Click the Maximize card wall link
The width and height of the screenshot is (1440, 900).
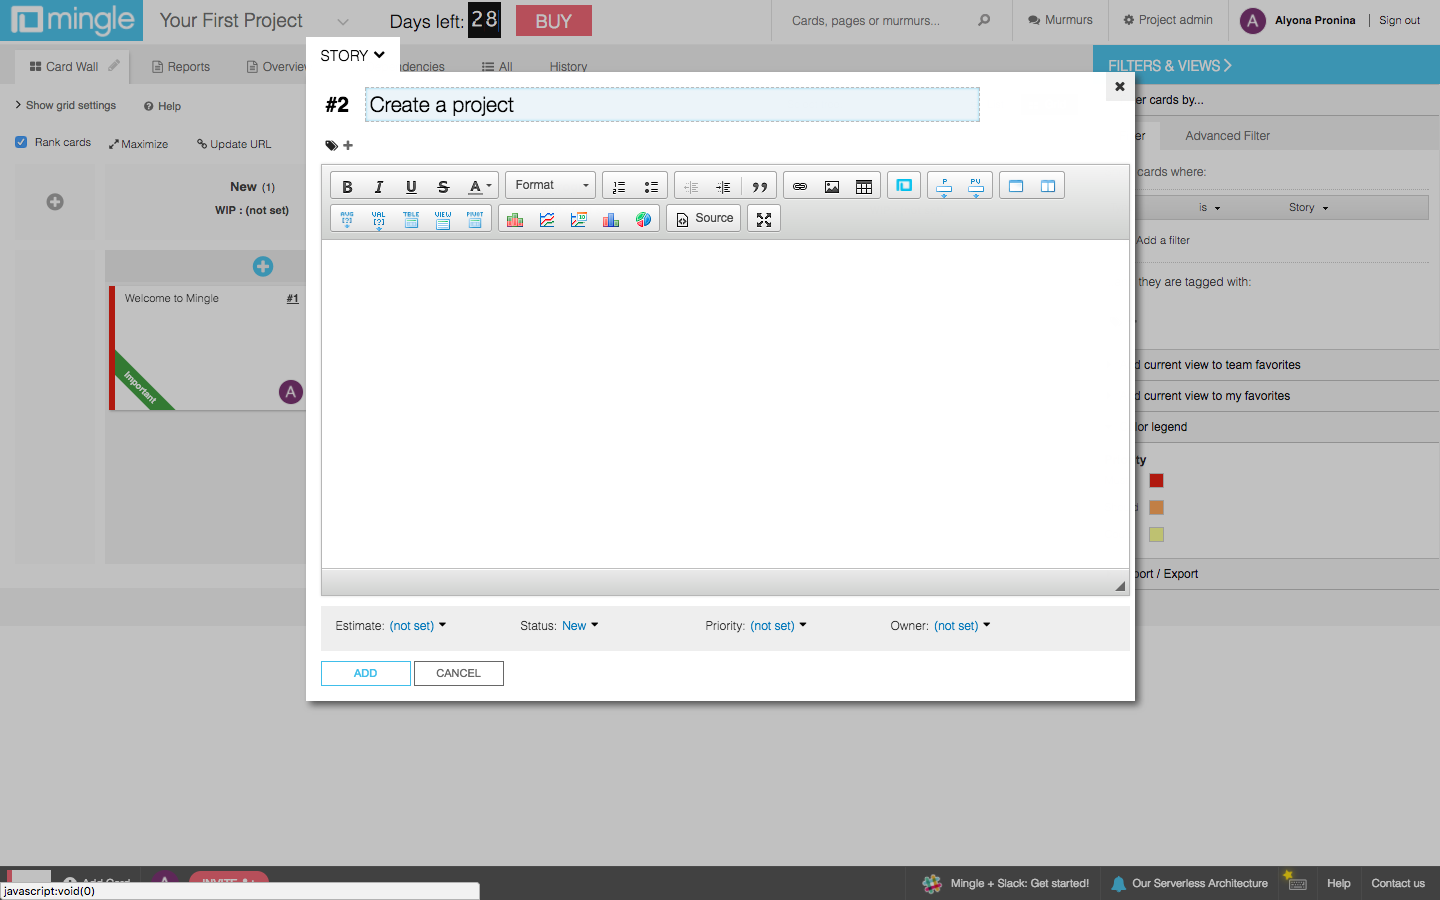tap(139, 144)
